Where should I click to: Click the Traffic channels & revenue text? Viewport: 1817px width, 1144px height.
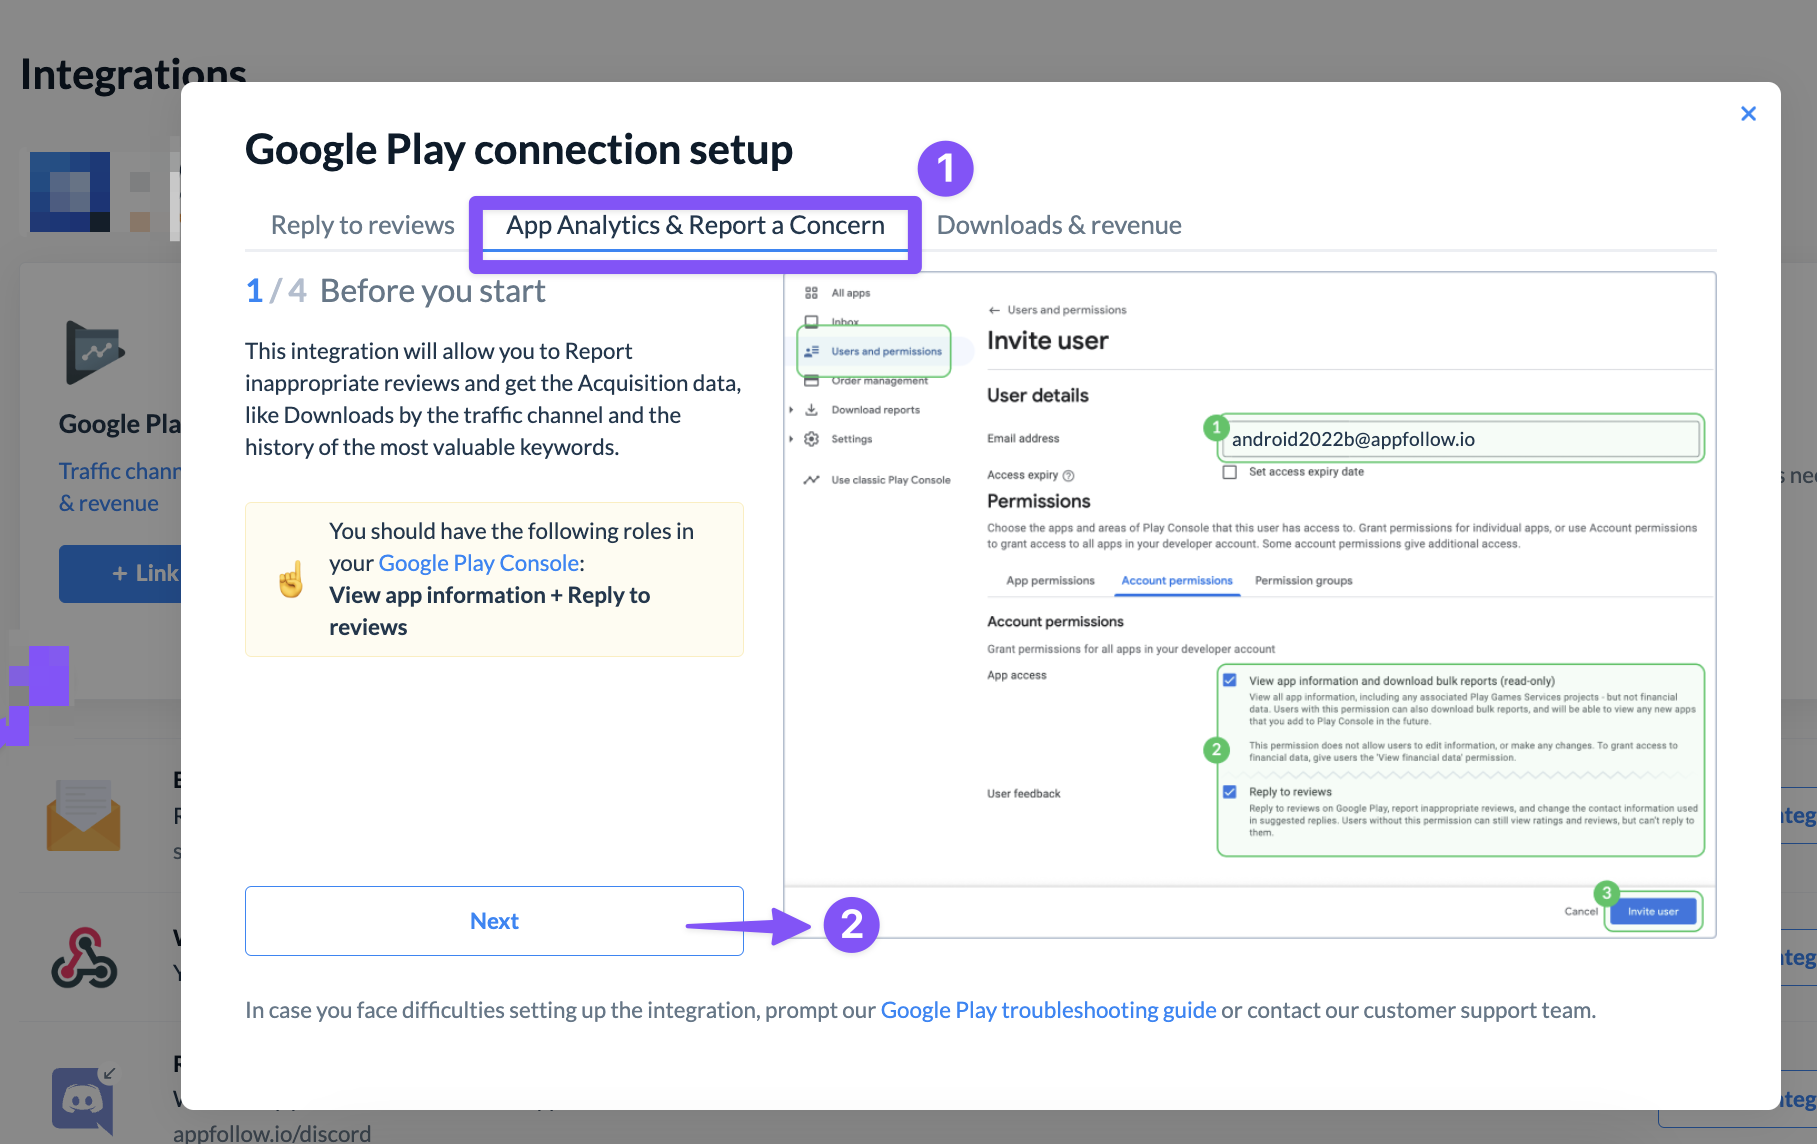click(x=119, y=487)
